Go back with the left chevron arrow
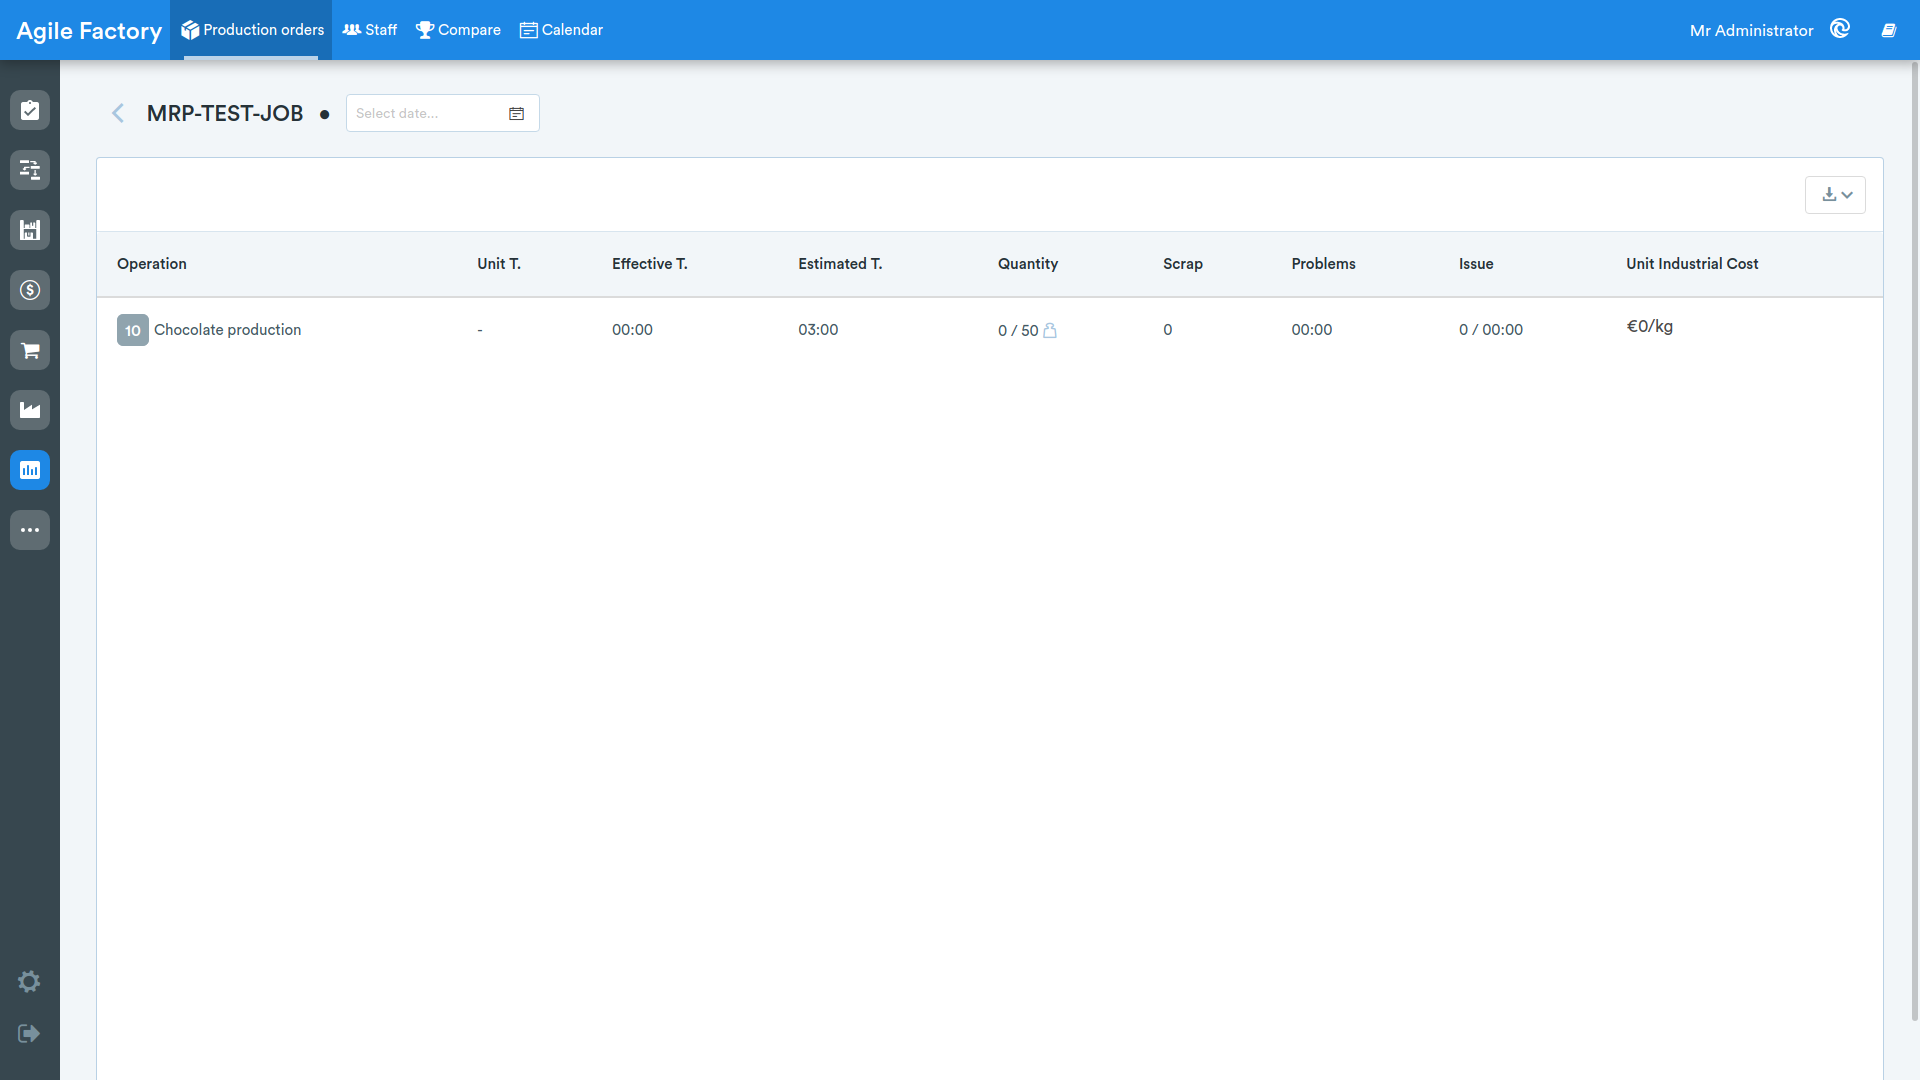Viewport: 1920px width, 1080px height. coord(118,113)
